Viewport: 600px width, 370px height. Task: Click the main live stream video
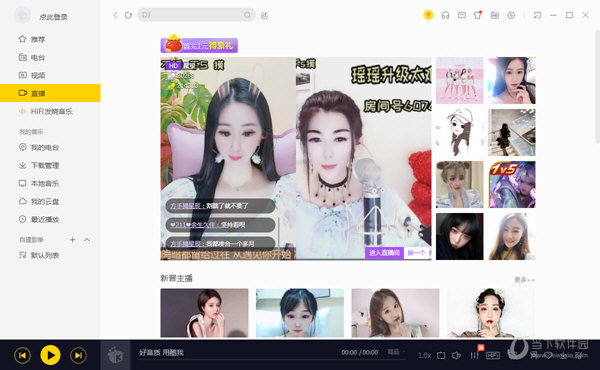[296, 158]
